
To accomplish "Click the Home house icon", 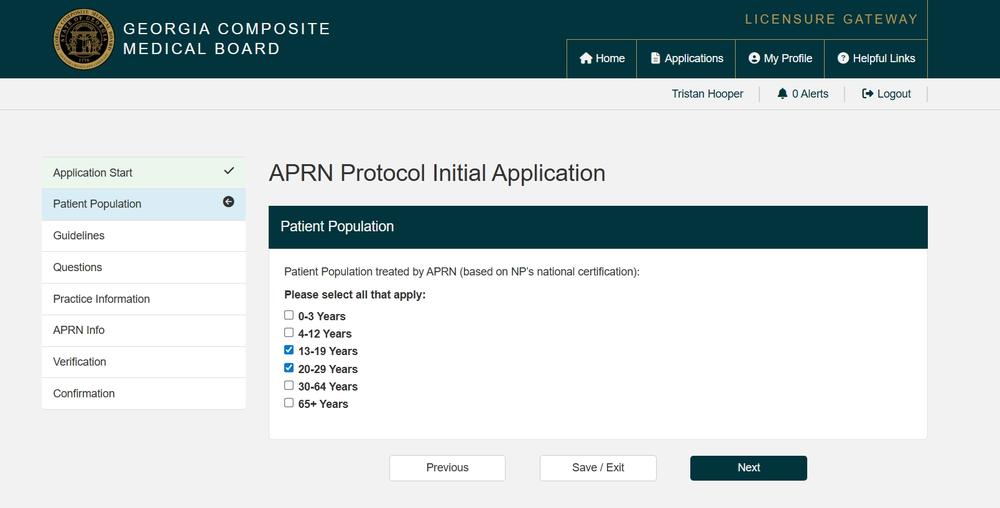I will tap(586, 59).
